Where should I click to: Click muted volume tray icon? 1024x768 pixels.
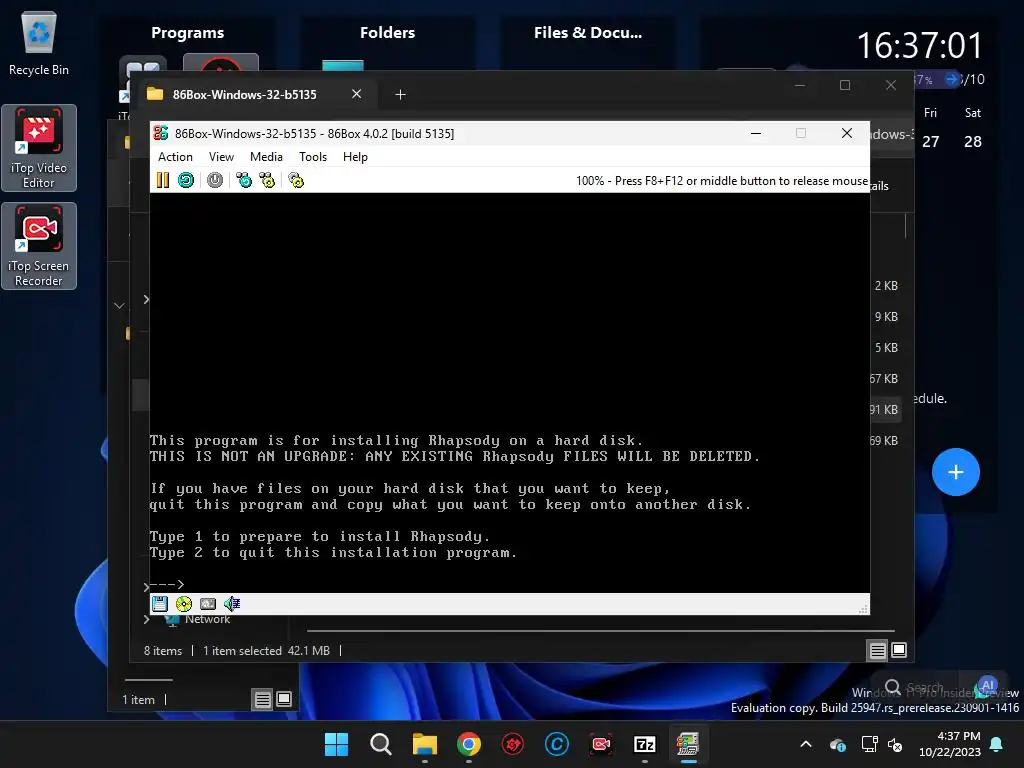(x=895, y=744)
